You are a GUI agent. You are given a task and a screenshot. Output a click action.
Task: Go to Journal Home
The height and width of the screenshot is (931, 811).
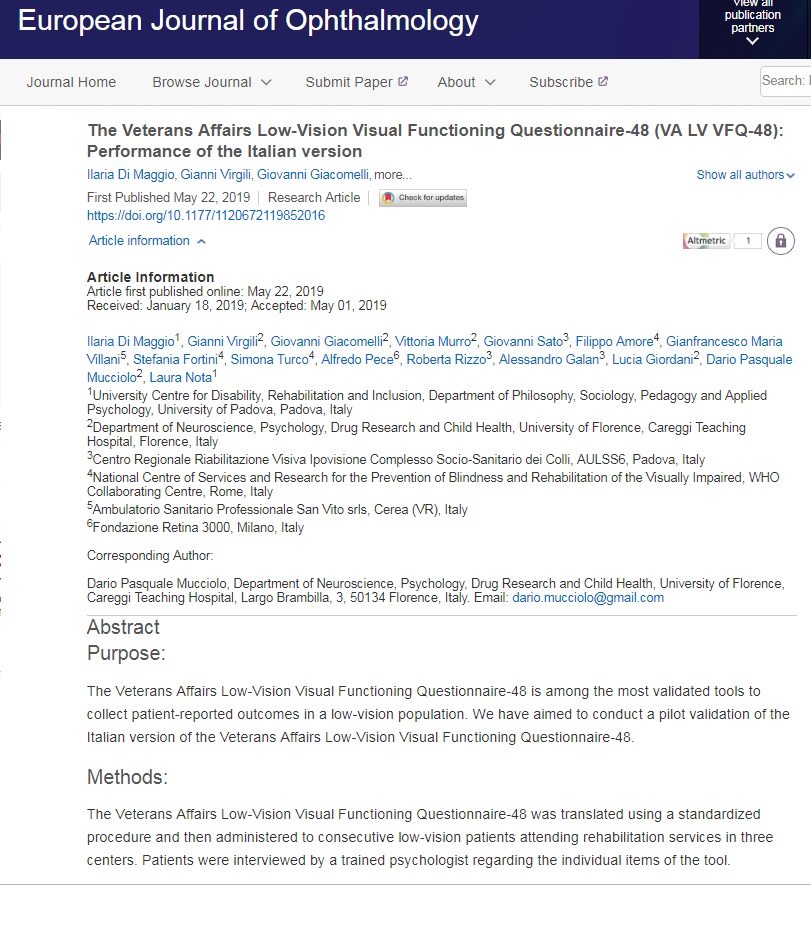pos(71,82)
